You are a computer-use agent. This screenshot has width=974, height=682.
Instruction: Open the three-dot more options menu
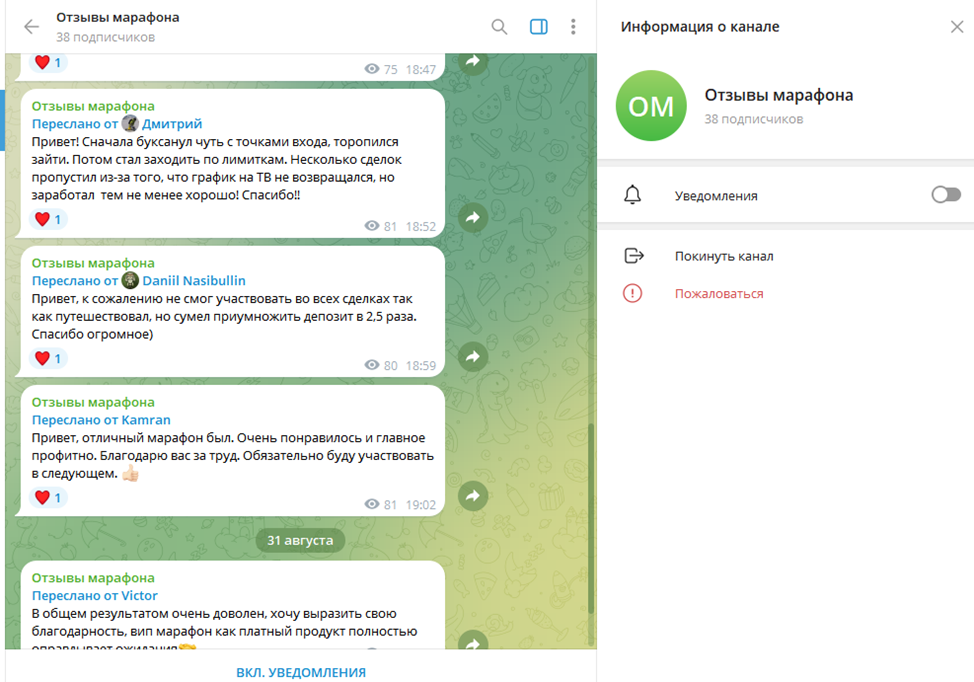[573, 27]
